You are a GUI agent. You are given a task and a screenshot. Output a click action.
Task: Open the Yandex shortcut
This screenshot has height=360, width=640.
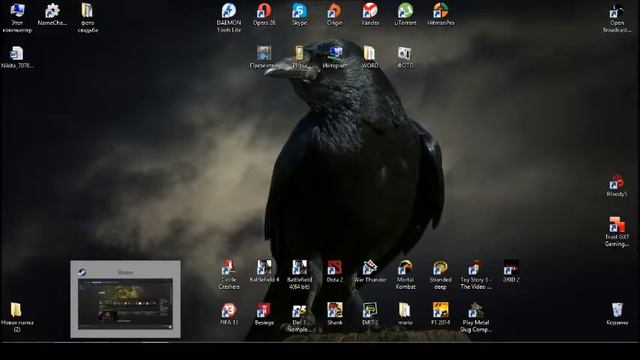coord(370,15)
